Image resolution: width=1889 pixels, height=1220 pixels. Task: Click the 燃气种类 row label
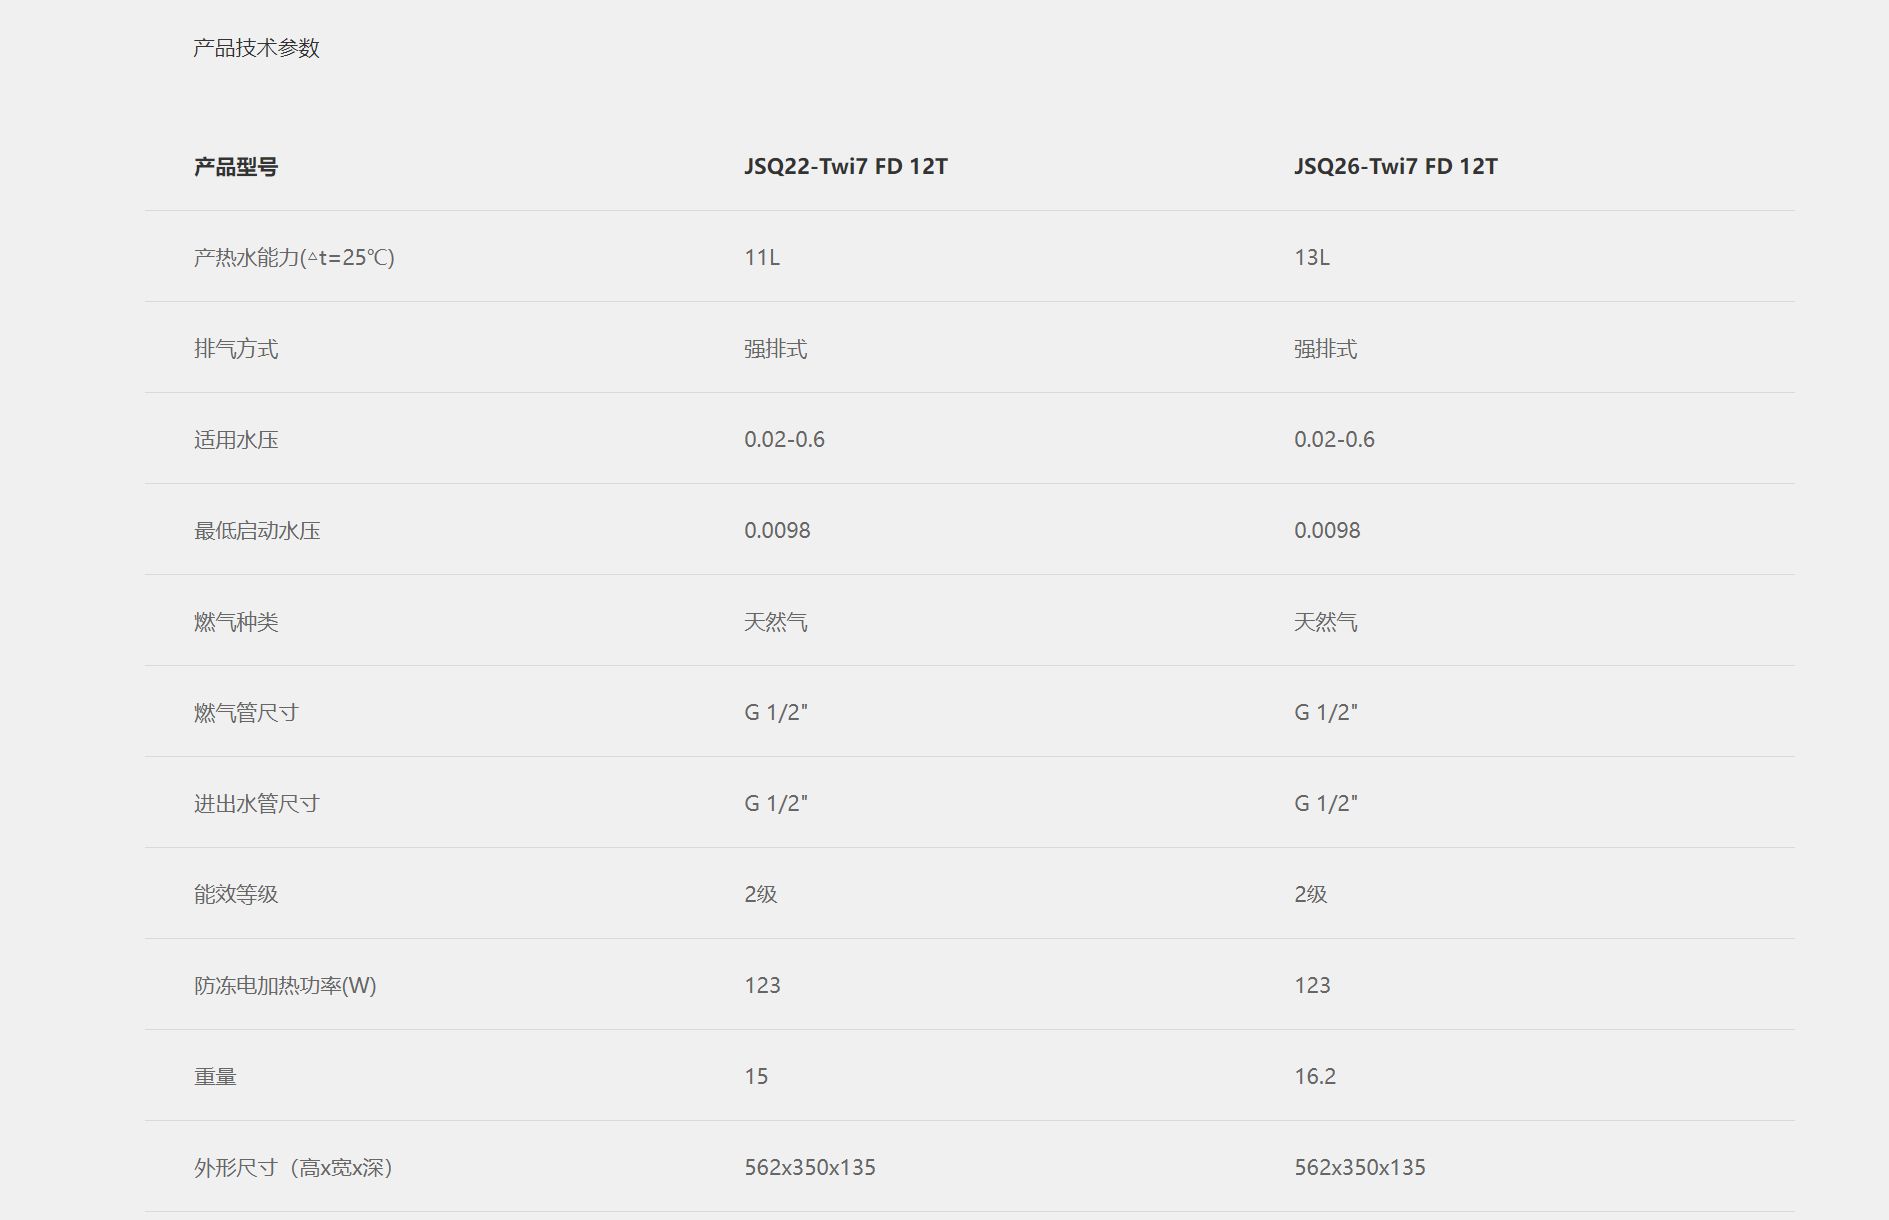coord(236,622)
